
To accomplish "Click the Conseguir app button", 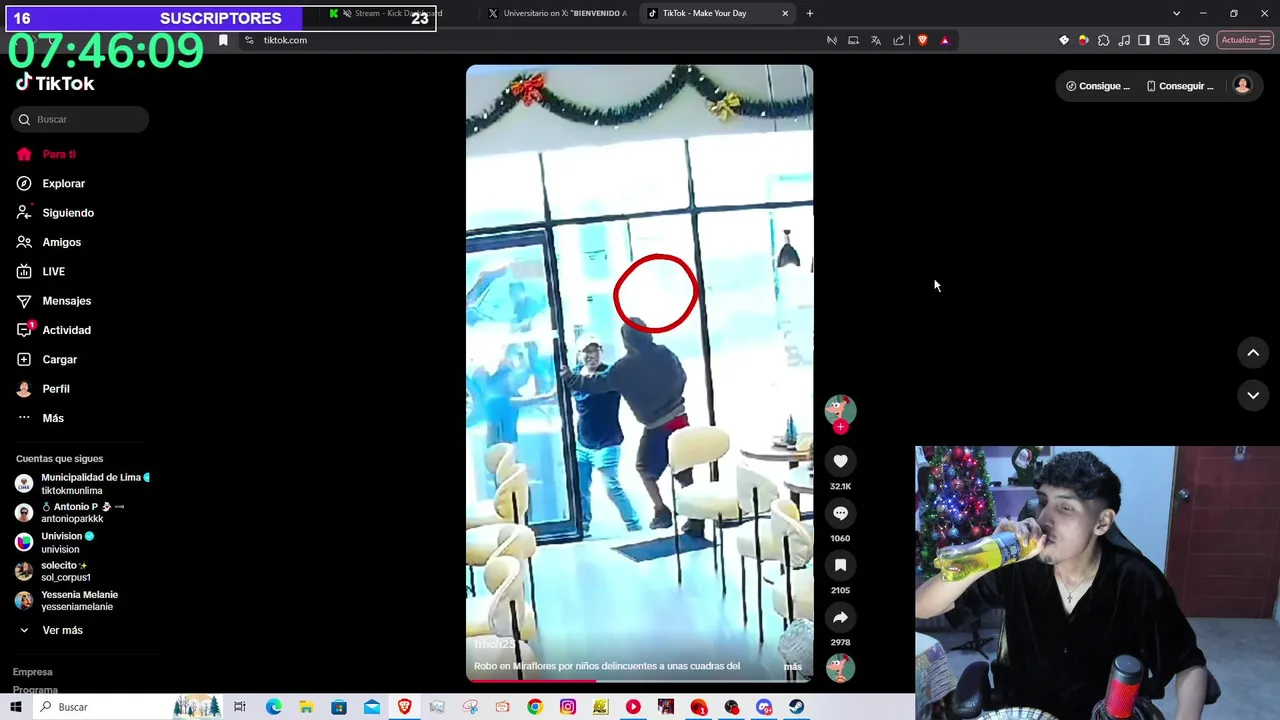I will coord(1180,86).
